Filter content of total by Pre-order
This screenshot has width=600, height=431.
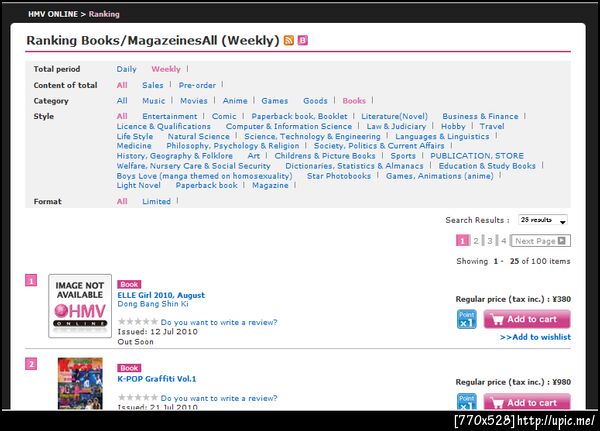pyautogui.click(x=197, y=85)
